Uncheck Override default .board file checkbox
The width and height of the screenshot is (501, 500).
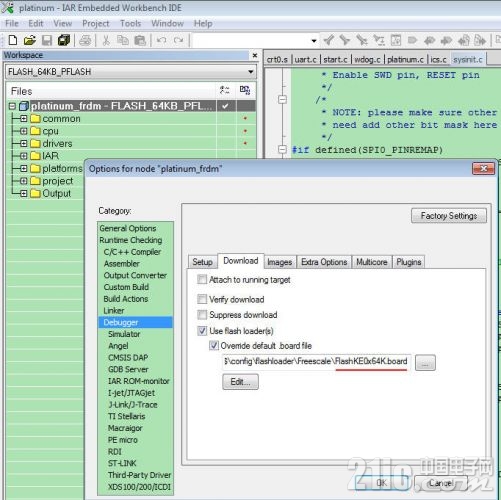[x=214, y=345]
